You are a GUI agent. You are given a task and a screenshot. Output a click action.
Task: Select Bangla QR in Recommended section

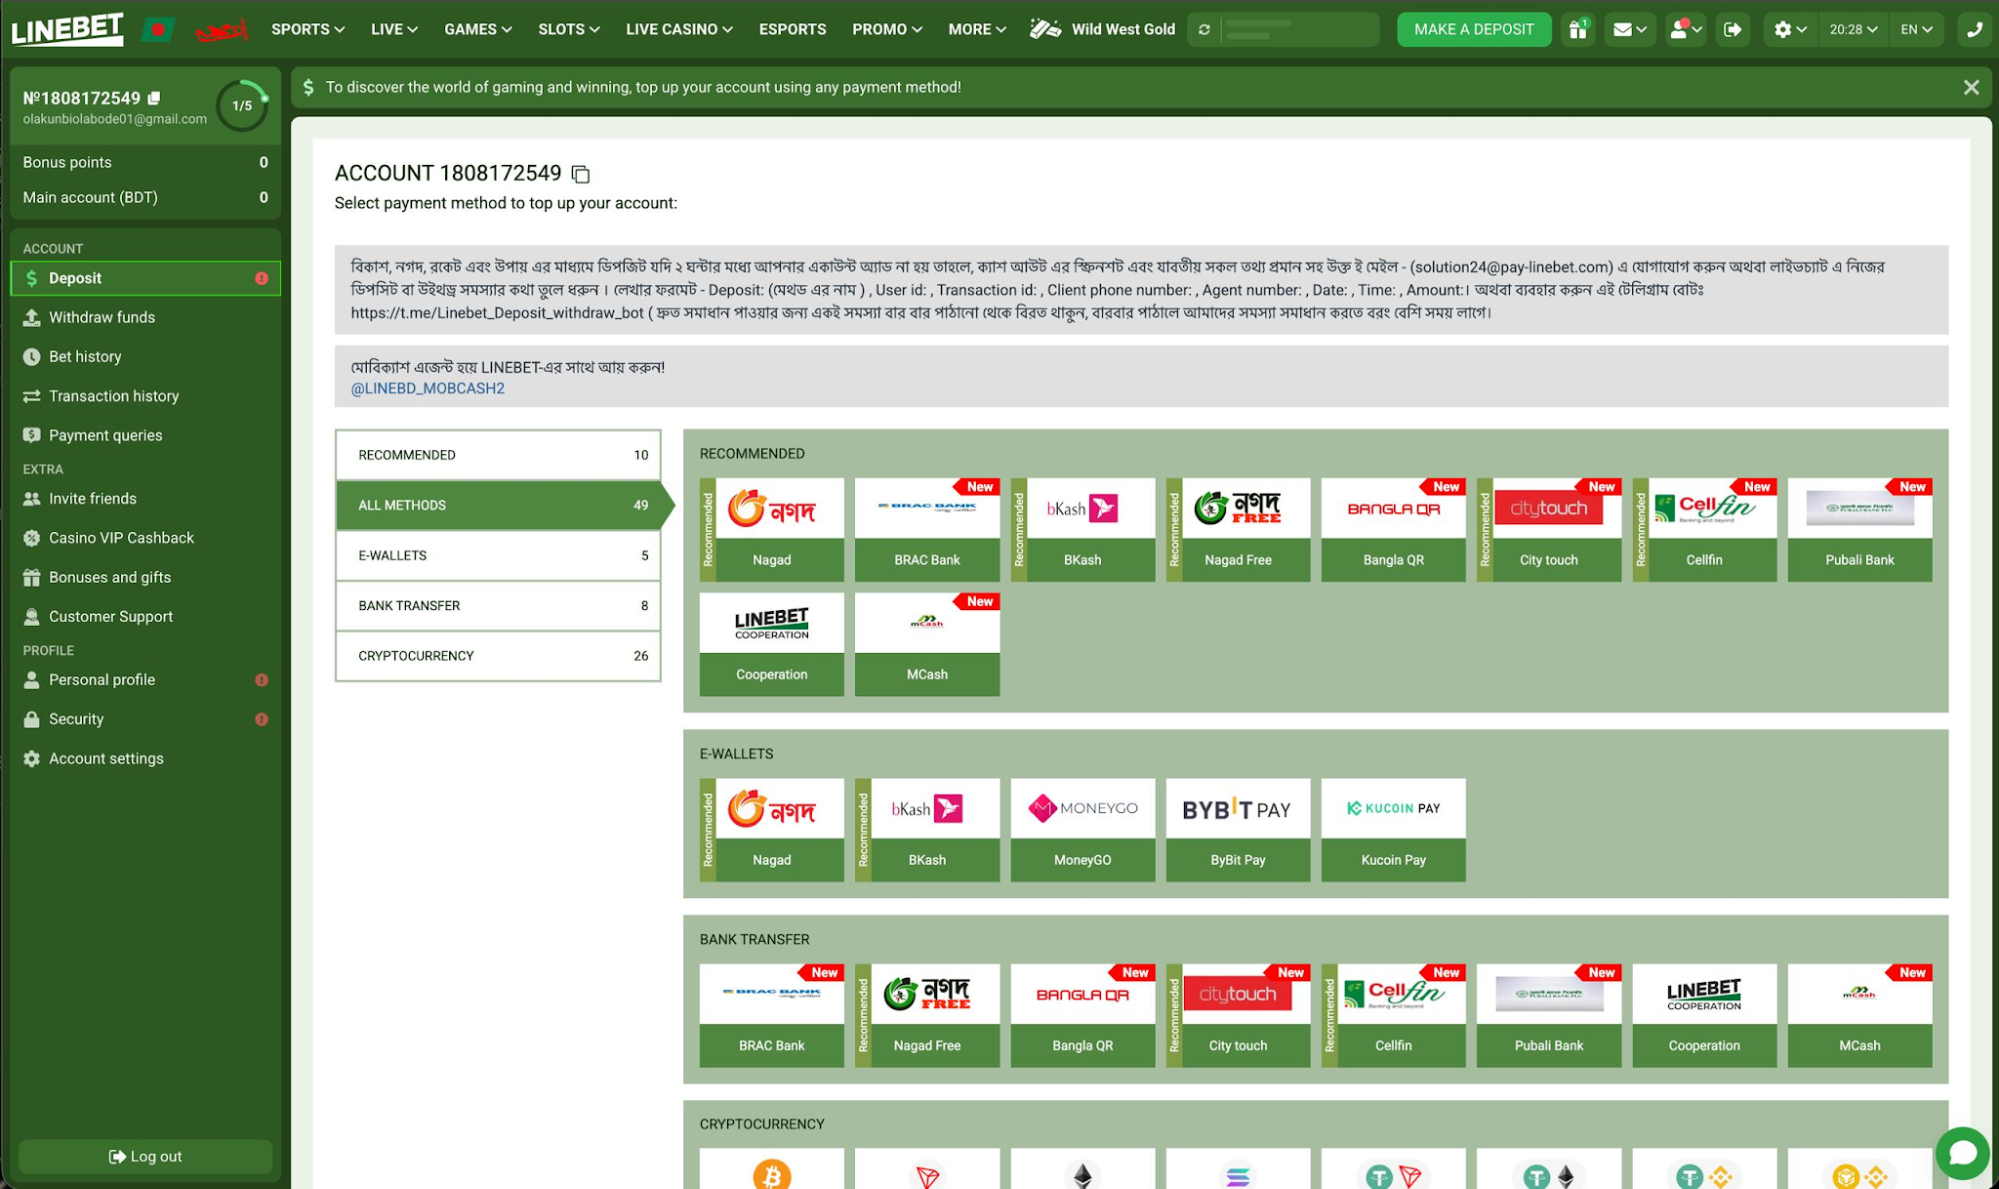(1393, 530)
